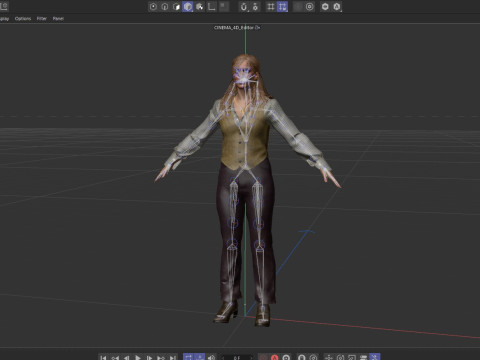Screen dimensions: 480x360
Task: Click the magnet-shaped U icon in toolbar
Action: (x=244, y=7)
